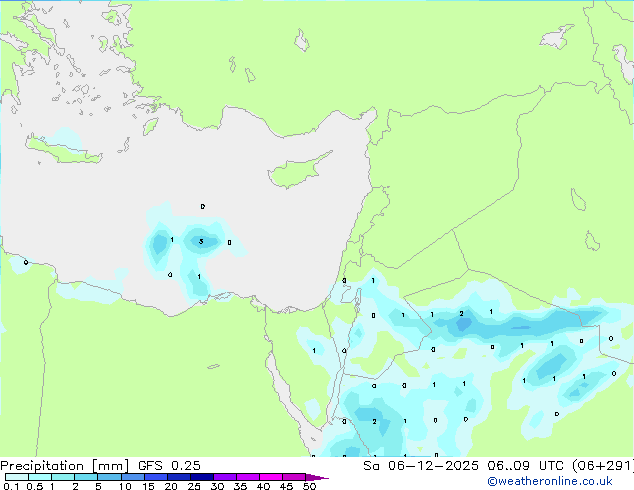Viewport: 634px width, 490px height.
Task: Click the purple arrow tip ending the legend
Action: pyautogui.click(x=317, y=477)
